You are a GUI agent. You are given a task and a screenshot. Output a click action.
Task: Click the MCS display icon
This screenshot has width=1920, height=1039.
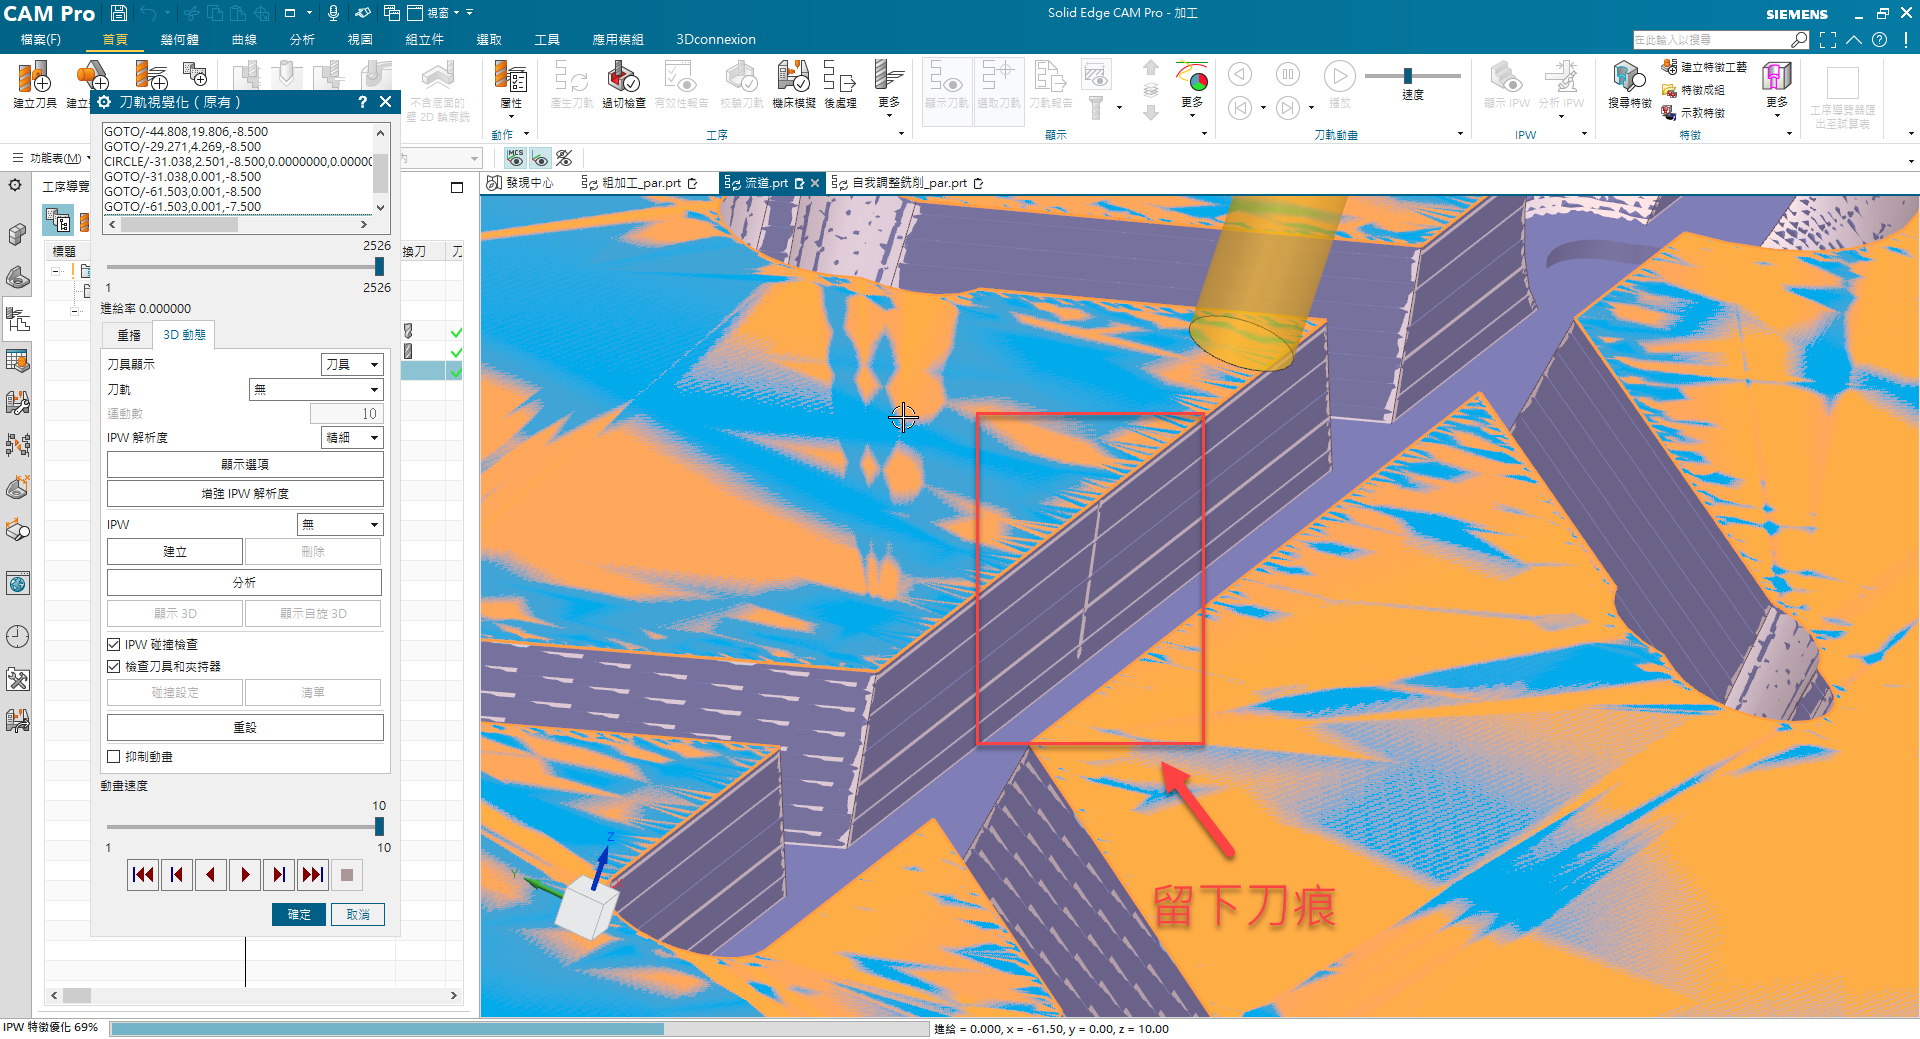515,158
